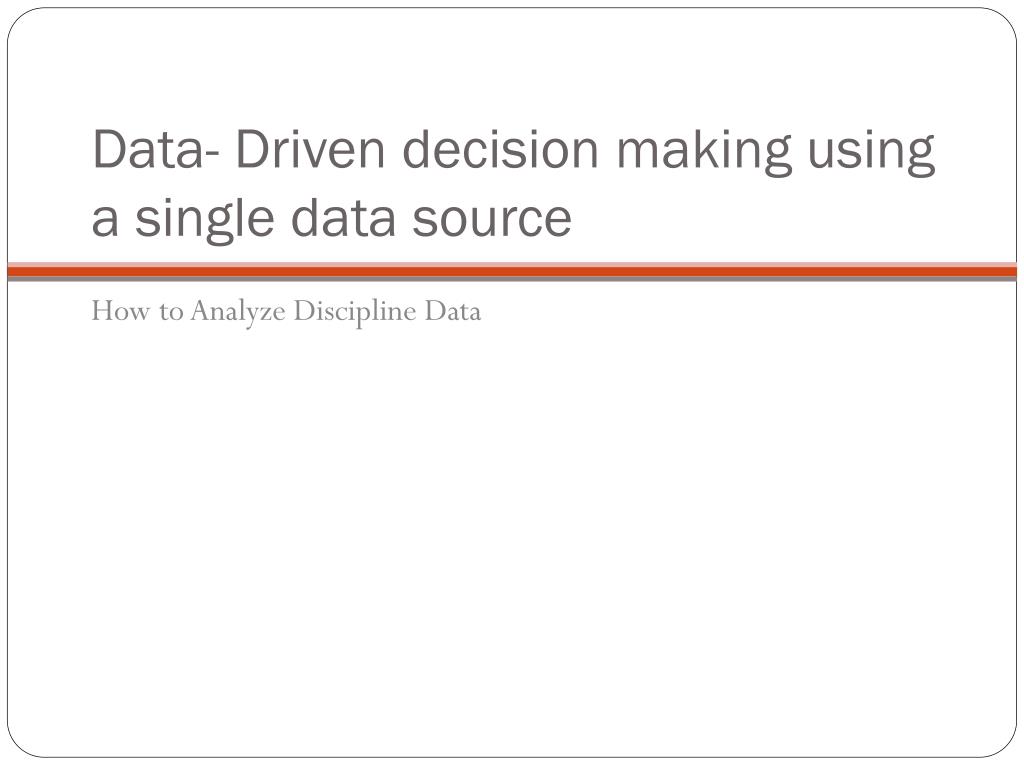Click the second-line word "data" in title

(x=343, y=218)
